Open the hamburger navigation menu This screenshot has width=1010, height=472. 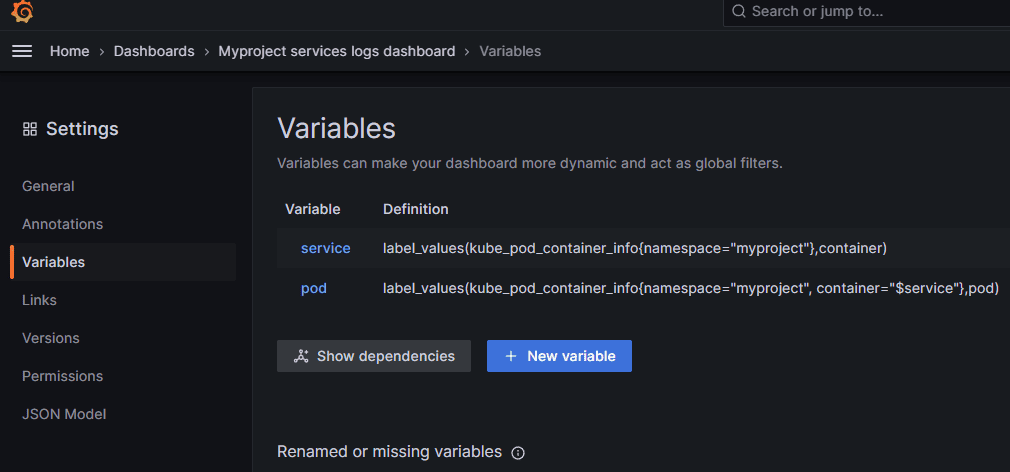(x=22, y=51)
